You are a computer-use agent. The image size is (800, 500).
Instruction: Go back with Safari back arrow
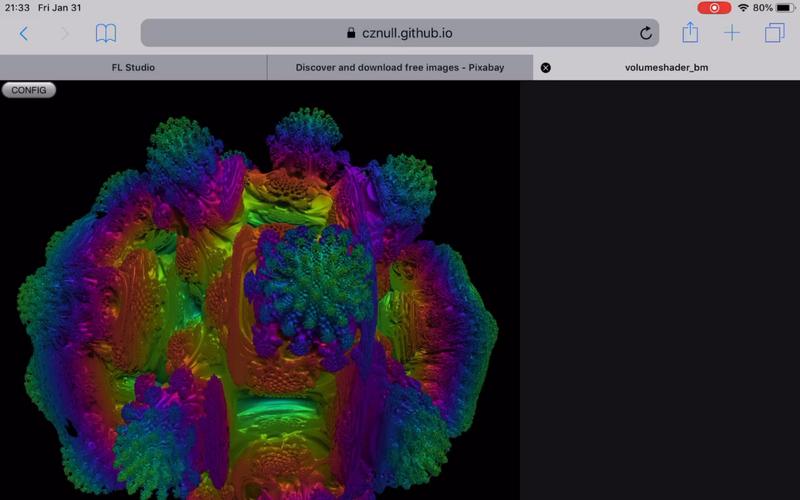pos(23,34)
